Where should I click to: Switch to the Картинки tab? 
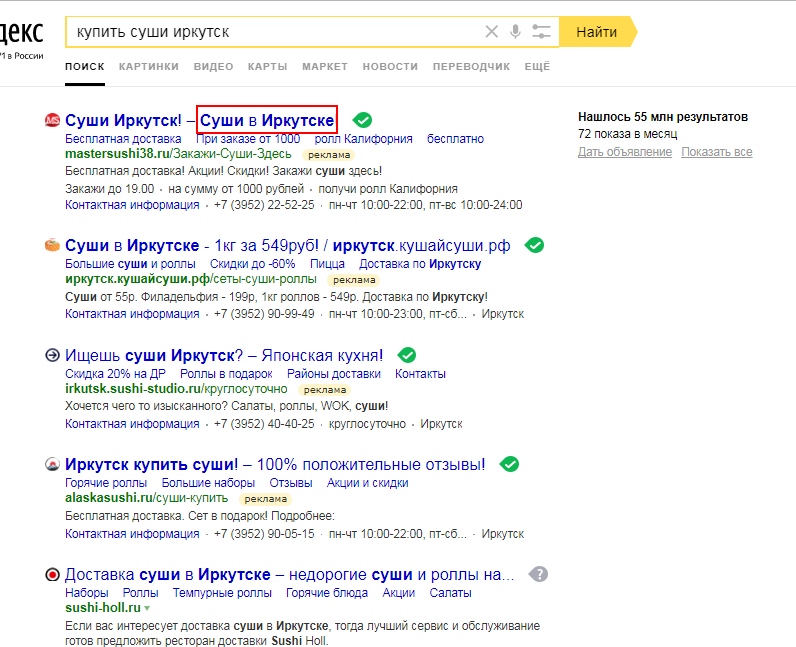[149, 67]
